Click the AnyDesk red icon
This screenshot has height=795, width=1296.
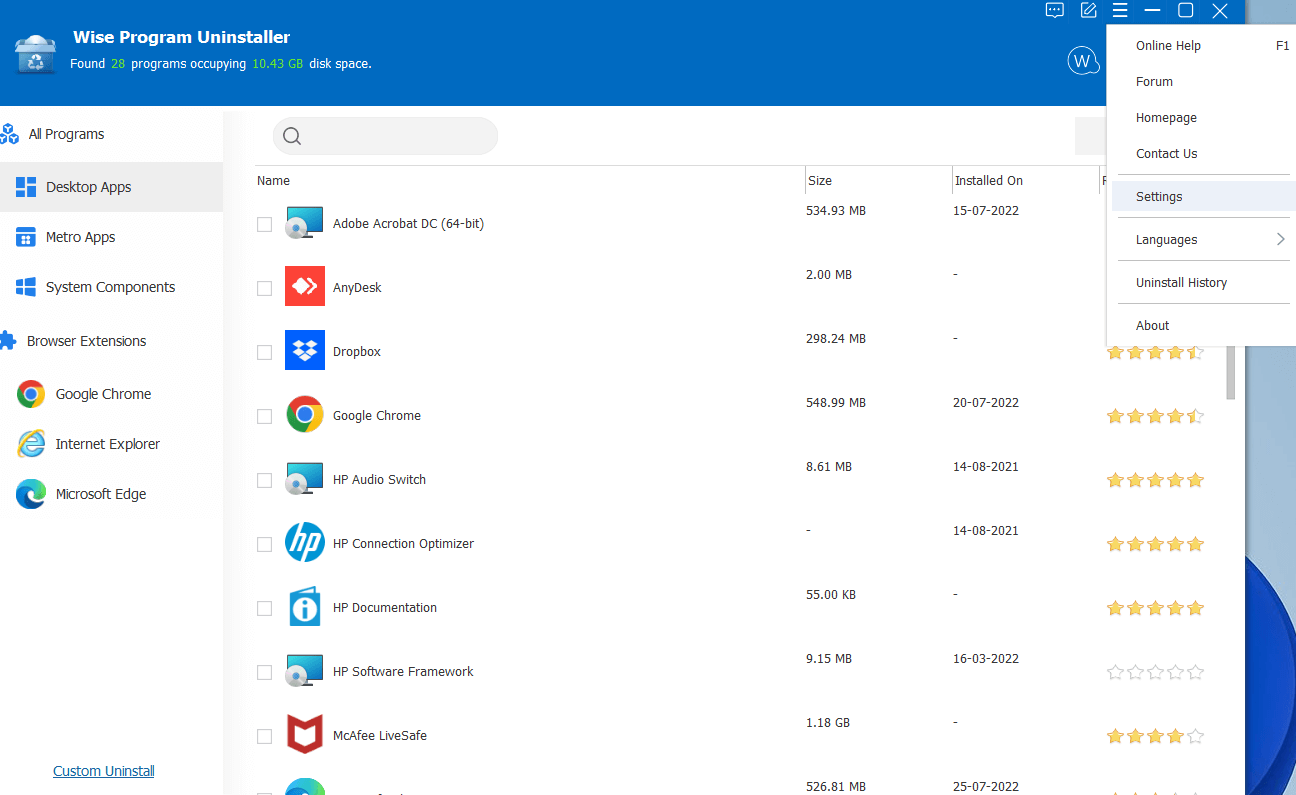(x=304, y=287)
